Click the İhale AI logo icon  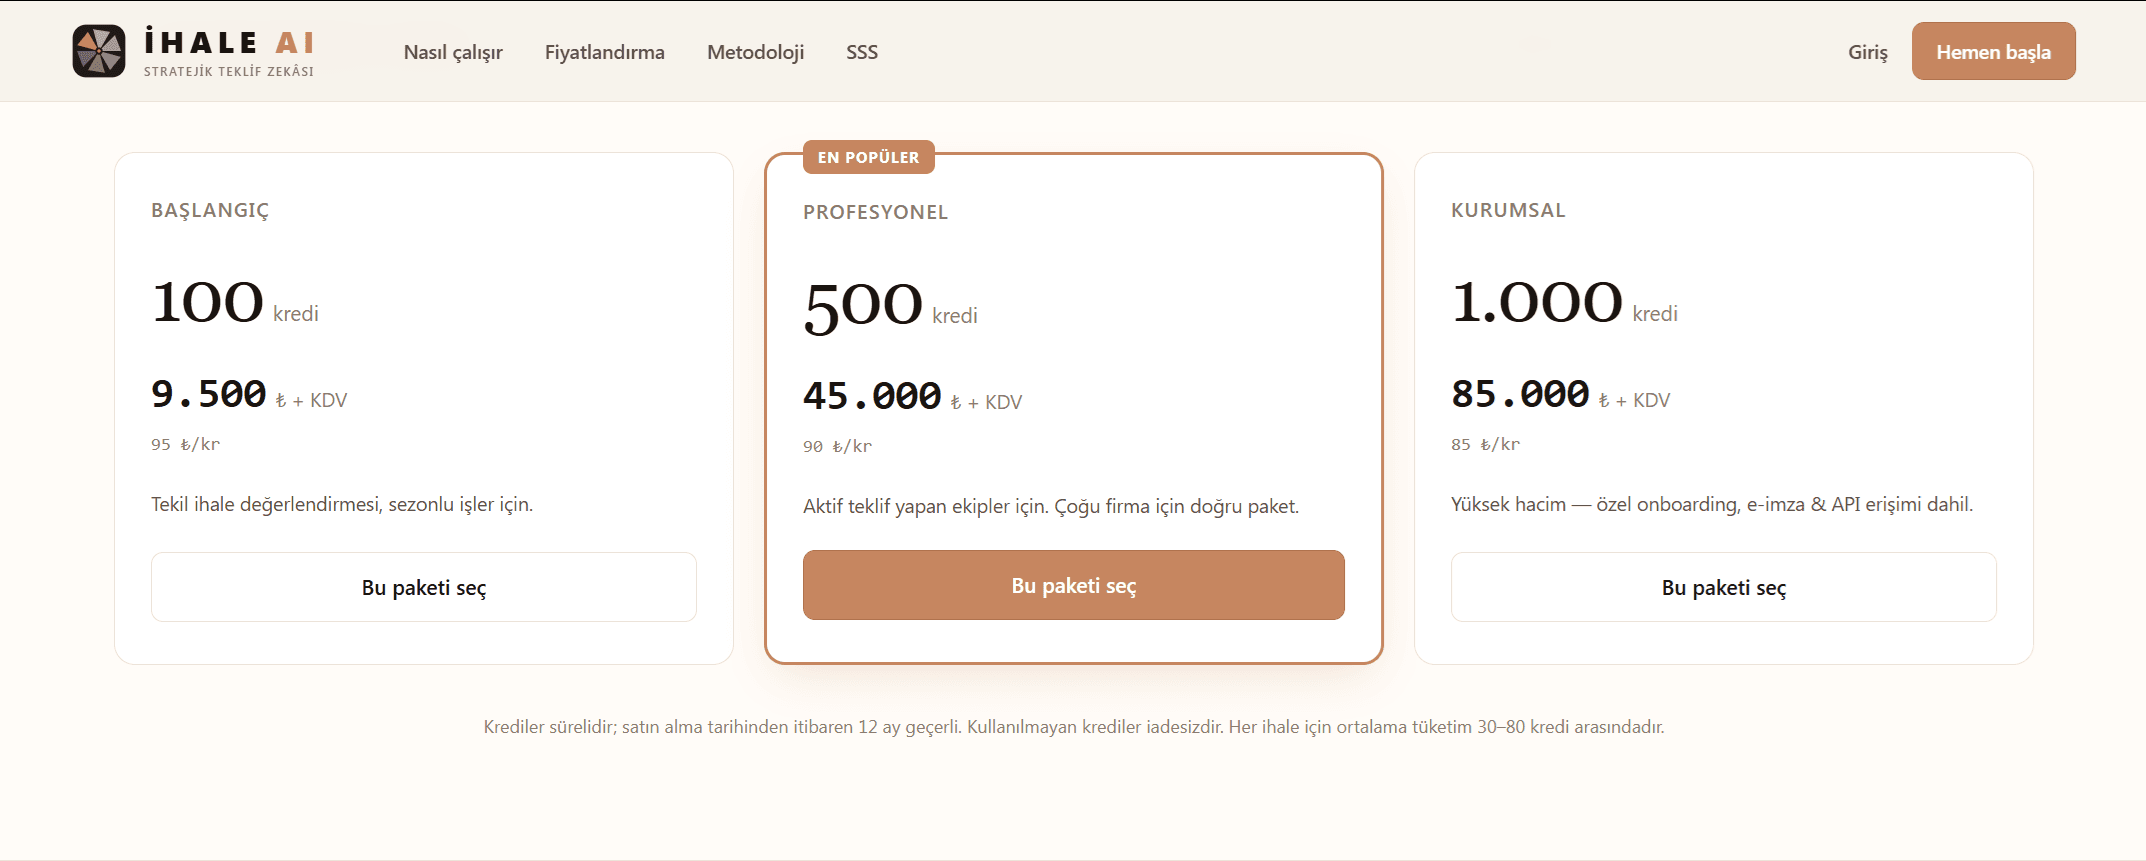coord(99,51)
